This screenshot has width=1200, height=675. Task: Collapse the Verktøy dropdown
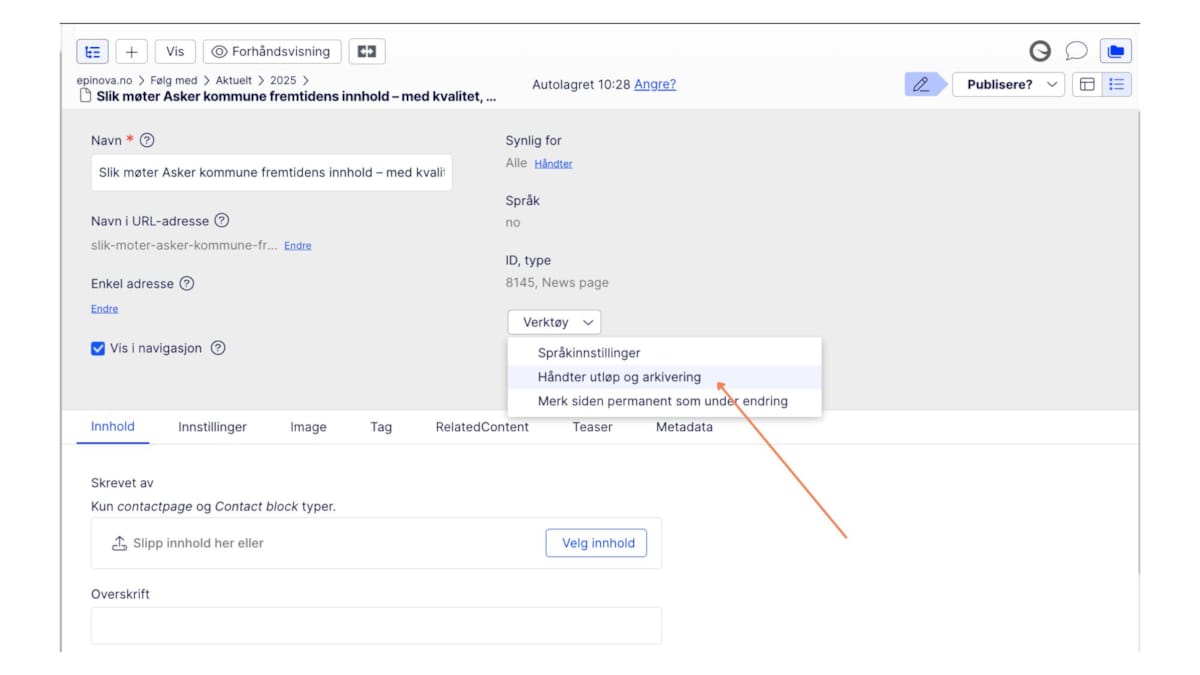coord(554,322)
